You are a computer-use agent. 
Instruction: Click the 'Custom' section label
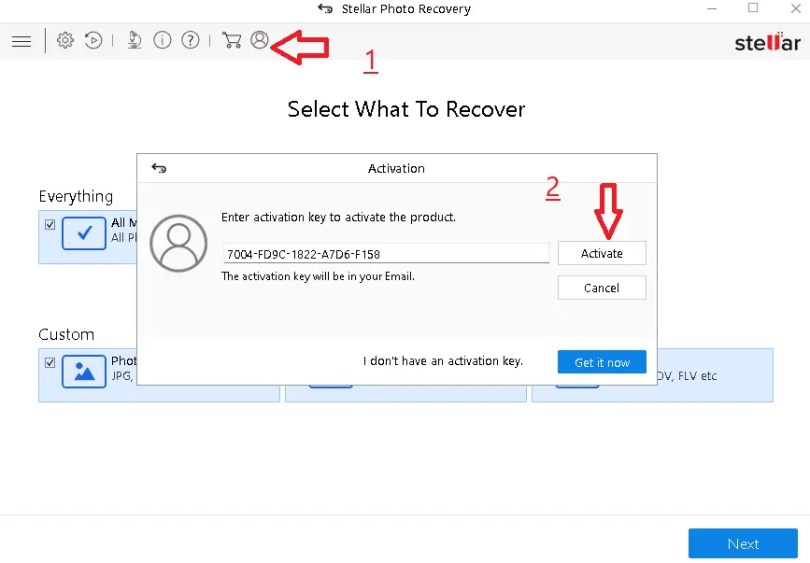[x=66, y=334]
